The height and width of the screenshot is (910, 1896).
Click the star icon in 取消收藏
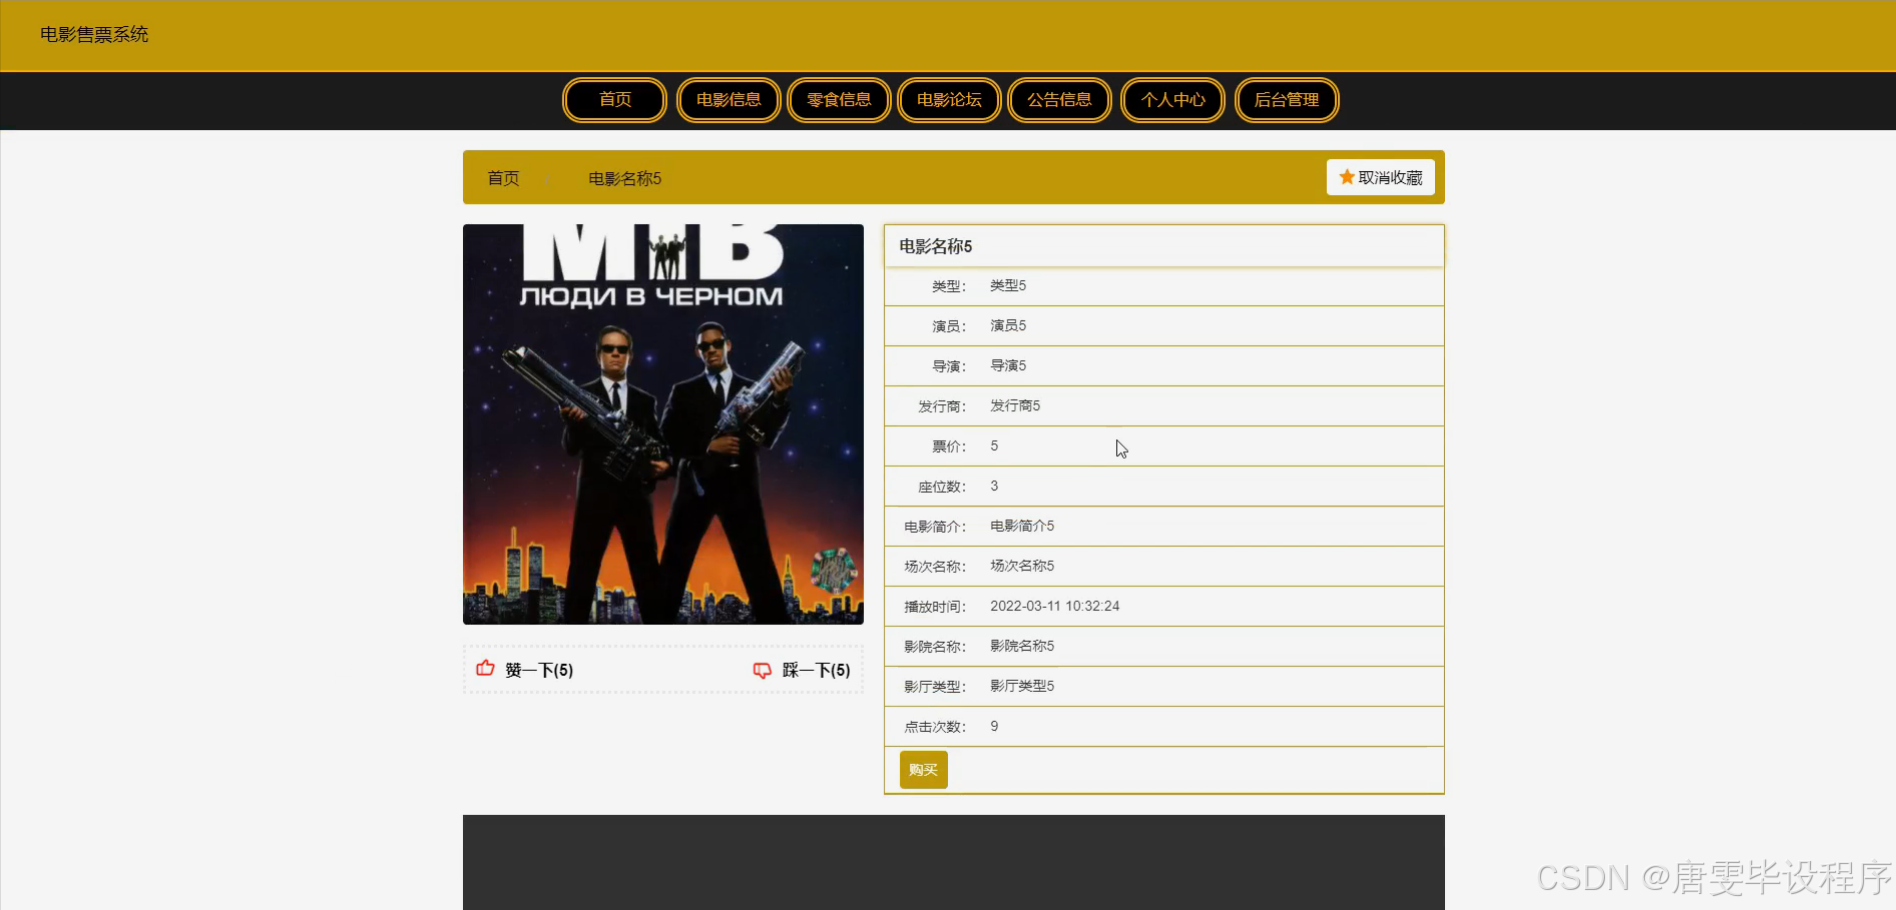(1347, 177)
